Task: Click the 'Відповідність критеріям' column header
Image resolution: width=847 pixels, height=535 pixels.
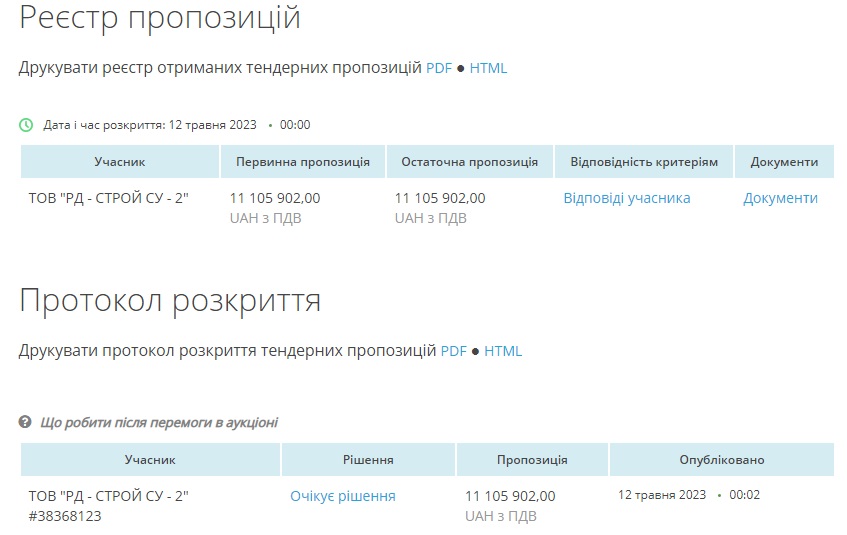Action: click(644, 162)
